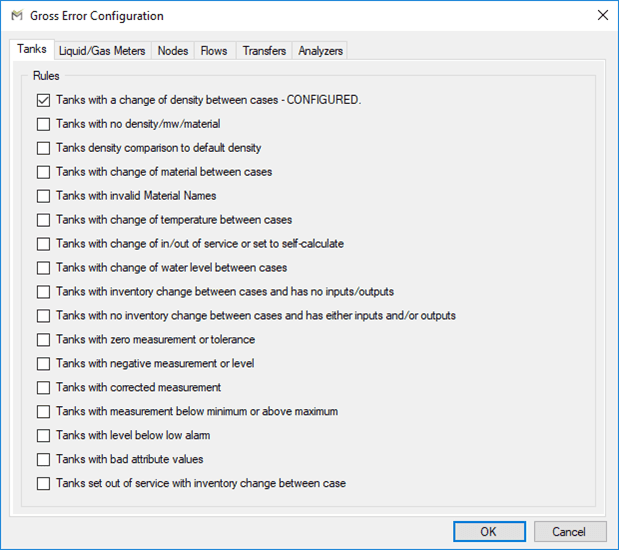This screenshot has height=550, width=619.
Task: Enable change of in/out of service rule
Action: (x=43, y=244)
